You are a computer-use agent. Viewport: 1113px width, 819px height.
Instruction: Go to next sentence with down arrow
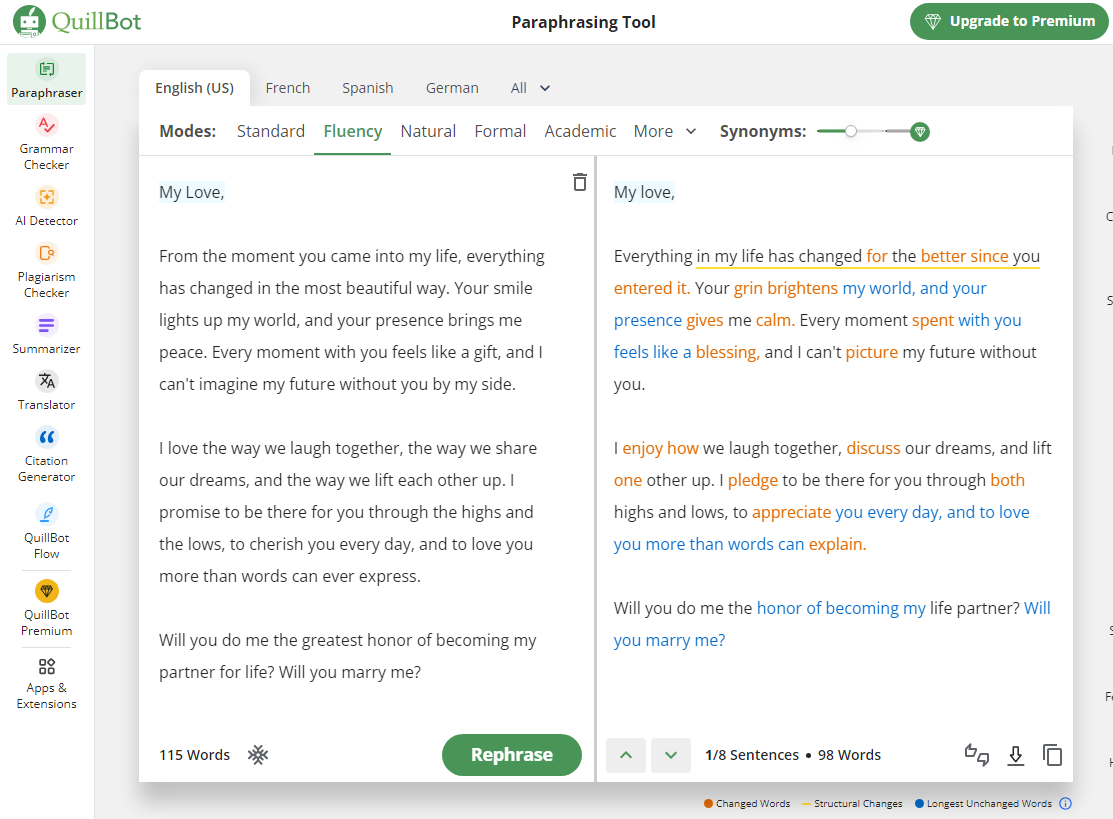click(671, 755)
